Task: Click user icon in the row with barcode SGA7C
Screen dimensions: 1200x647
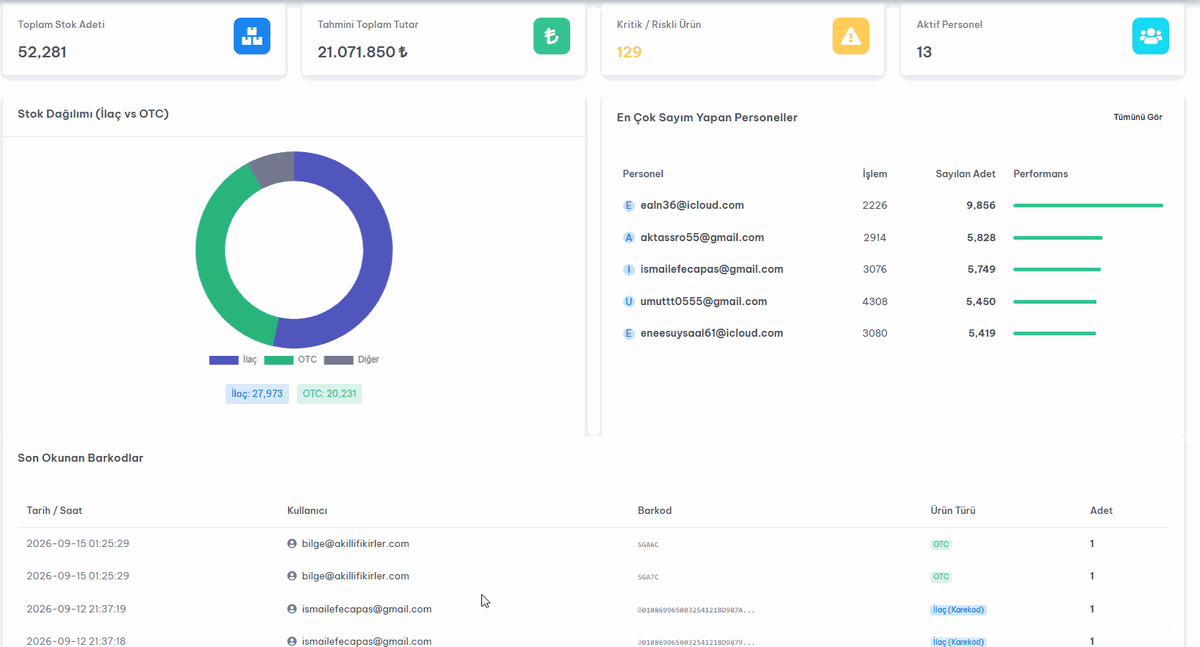Action: (292, 576)
